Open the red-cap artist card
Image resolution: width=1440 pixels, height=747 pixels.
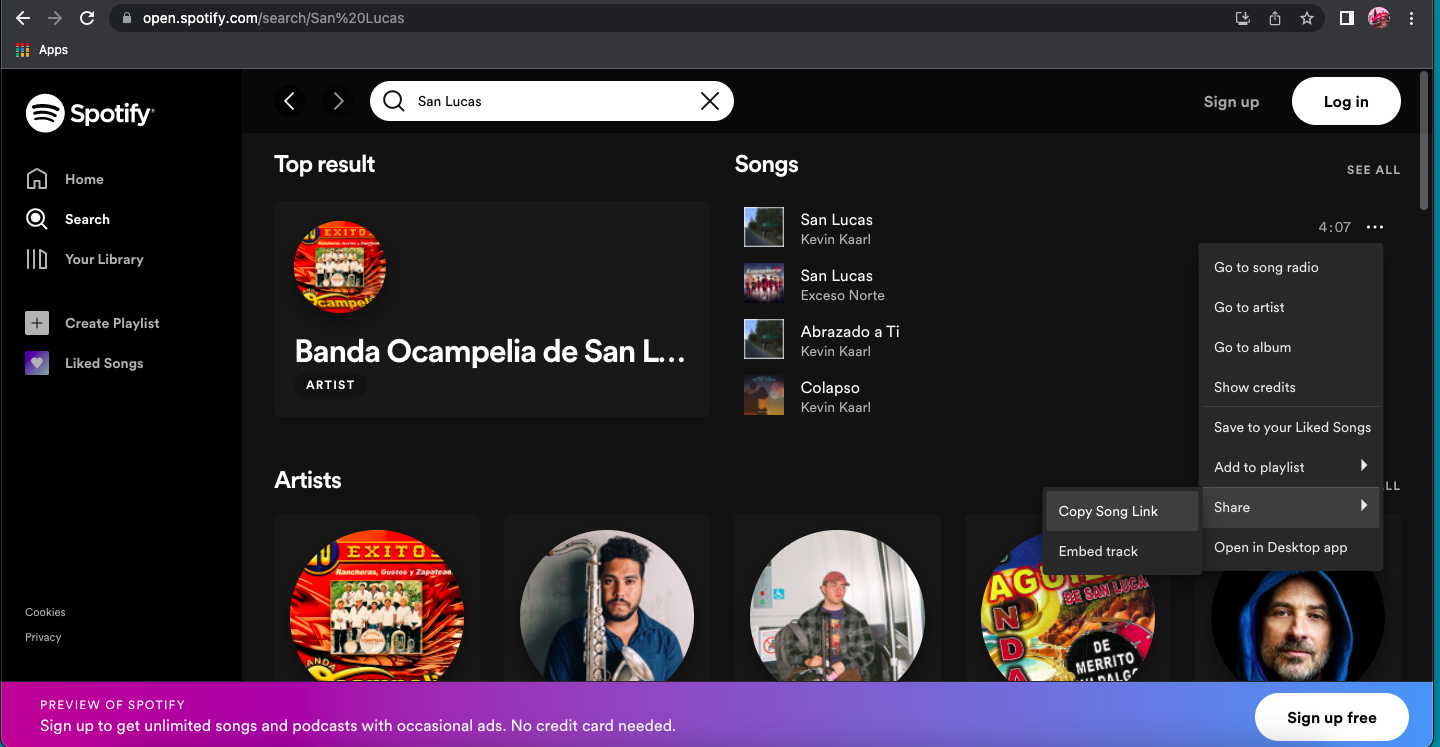pyautogui.click(x=837, y=598)
